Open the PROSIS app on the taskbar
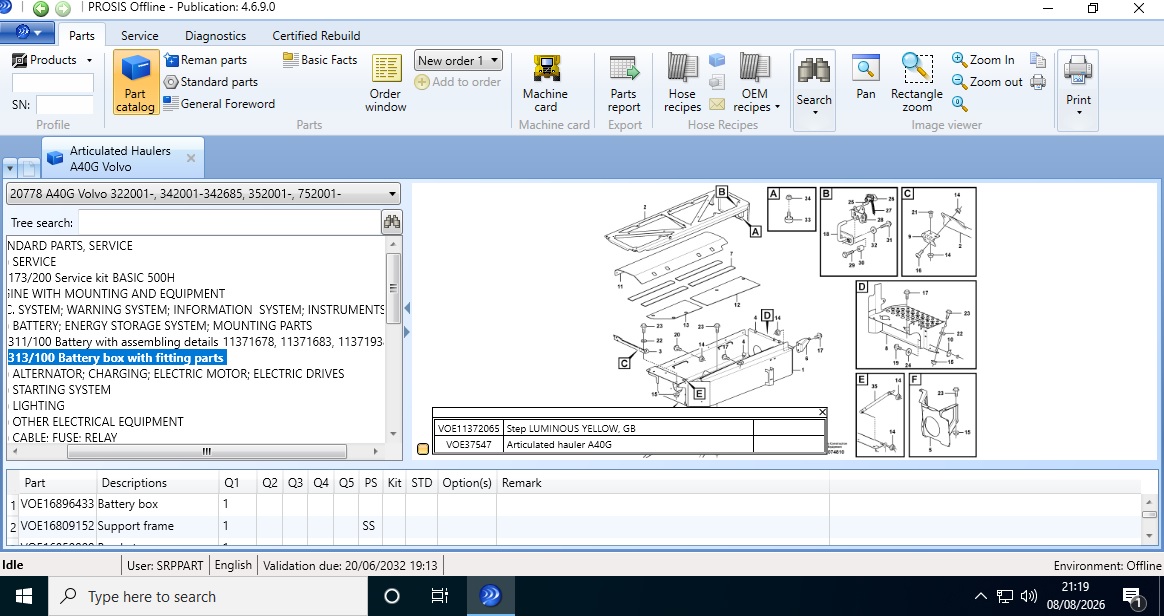The width and height of the screenshot is (1164, 616). click(x=490, y=596)
